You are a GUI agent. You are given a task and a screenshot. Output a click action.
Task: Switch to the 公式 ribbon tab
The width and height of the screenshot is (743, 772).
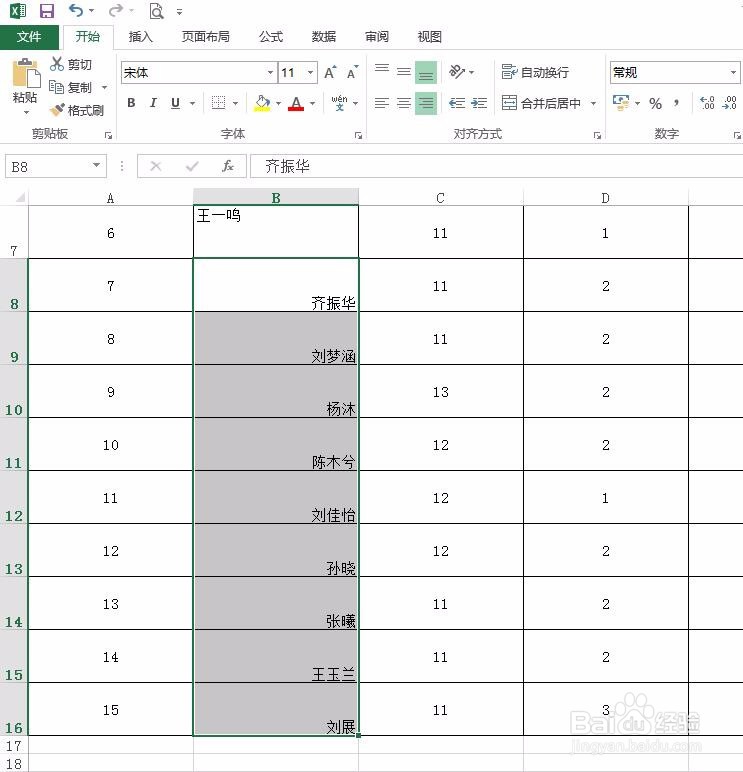[271, 37]
